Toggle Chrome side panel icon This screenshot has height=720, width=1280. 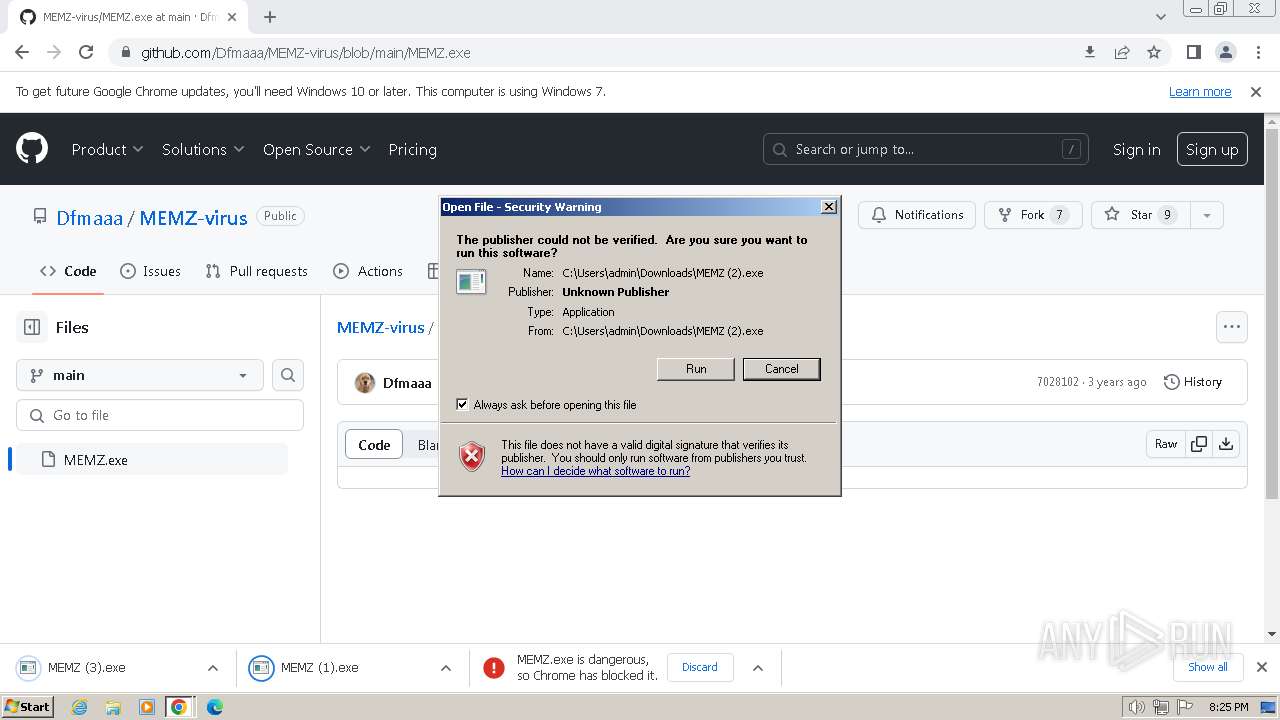tap(1194, 52)
